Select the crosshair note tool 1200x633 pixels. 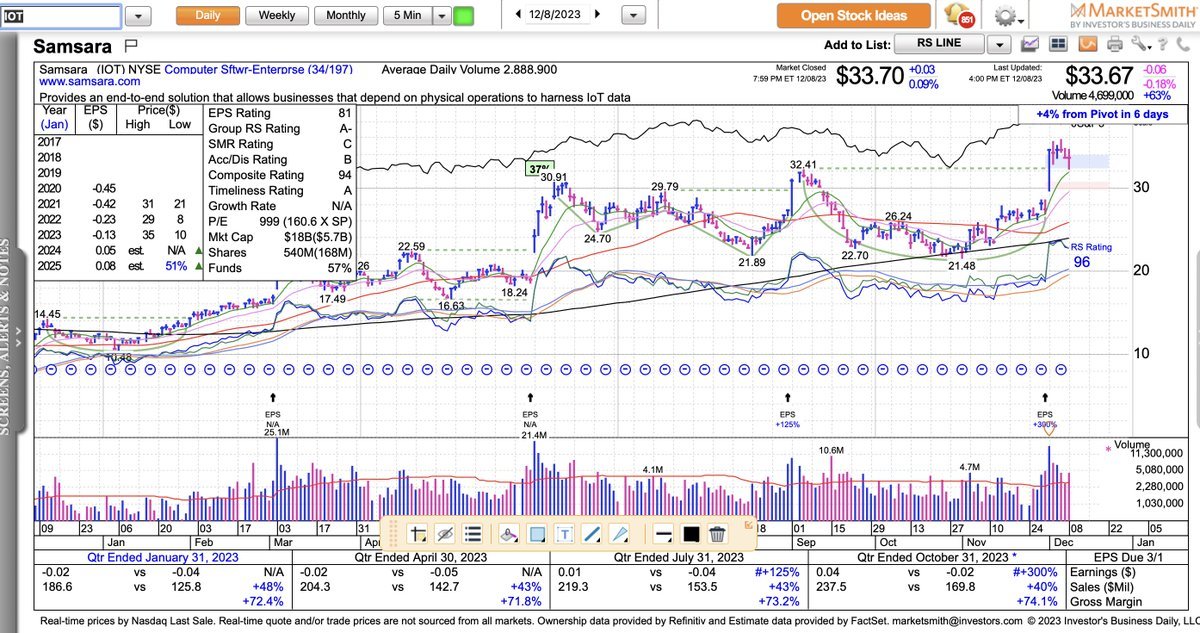(x=419, y=534)
